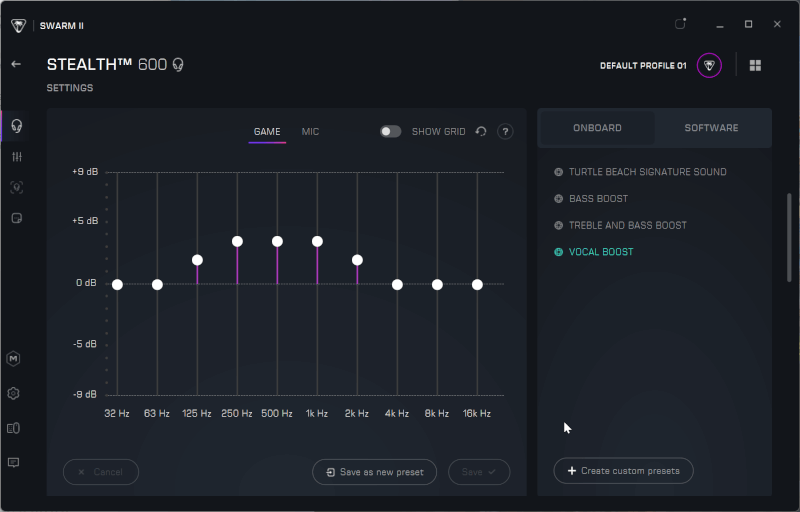Click the +5 dB axis label

click(85, 221)
